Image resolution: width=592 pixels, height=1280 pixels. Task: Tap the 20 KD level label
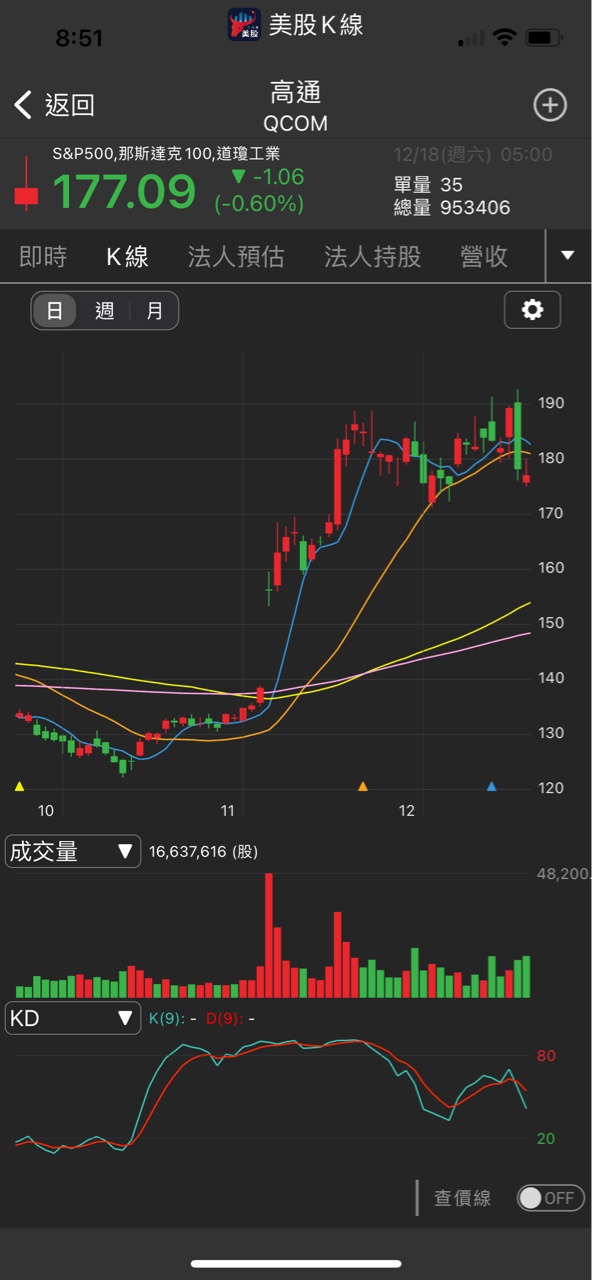[546, 1139]
